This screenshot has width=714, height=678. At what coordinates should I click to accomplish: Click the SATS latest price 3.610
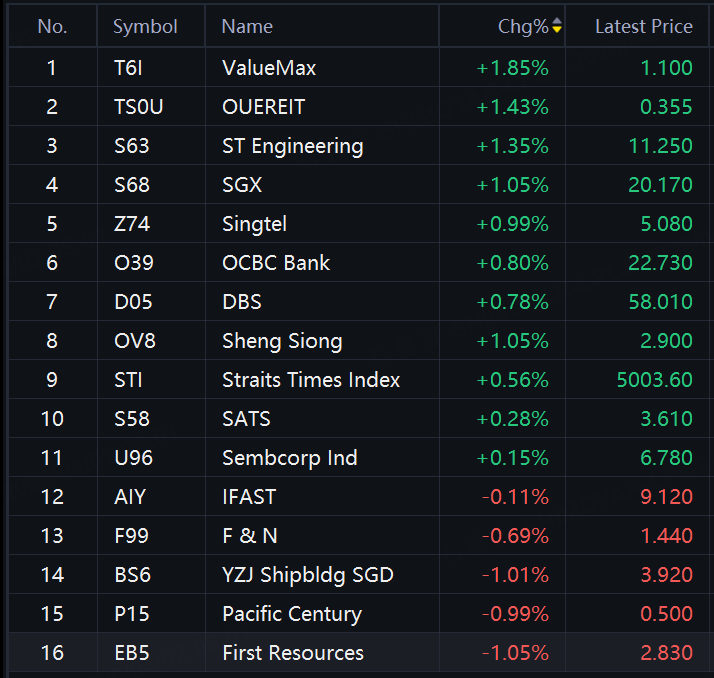point(666,419)
